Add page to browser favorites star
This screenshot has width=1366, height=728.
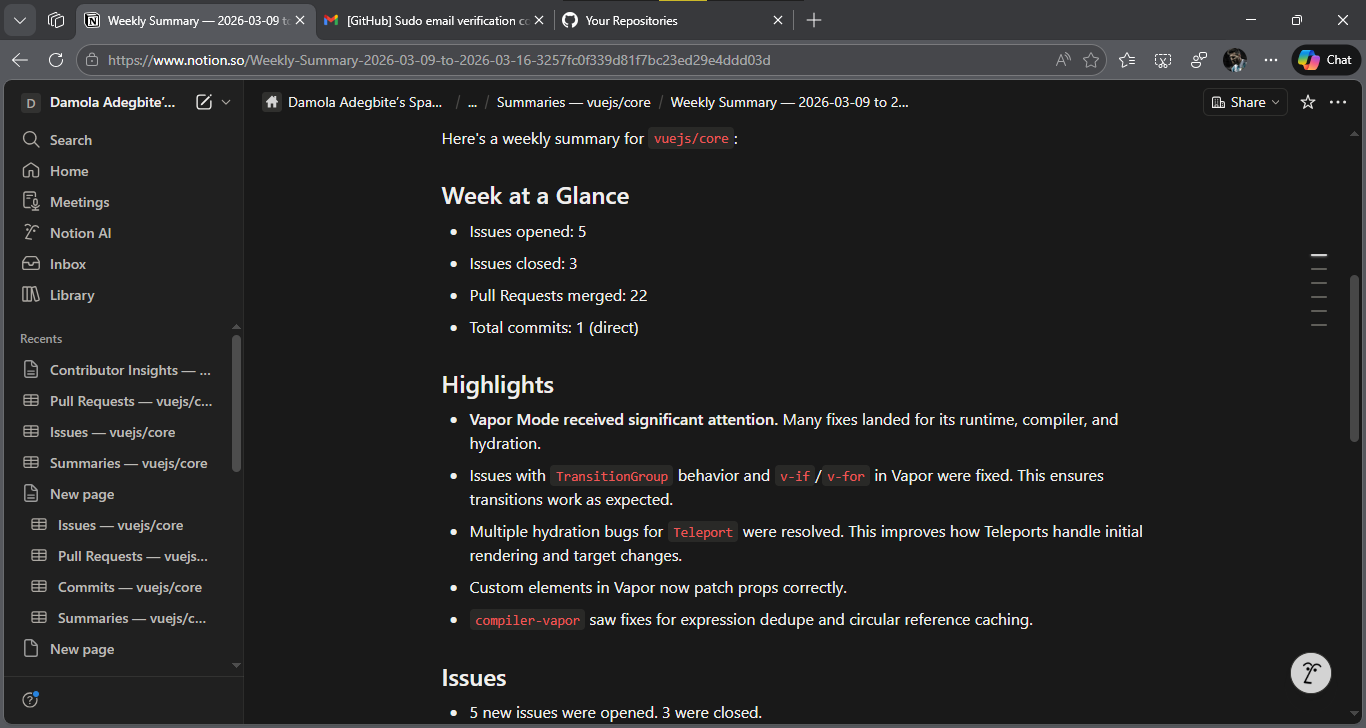pyautogui.click(x=1091, y=60)
